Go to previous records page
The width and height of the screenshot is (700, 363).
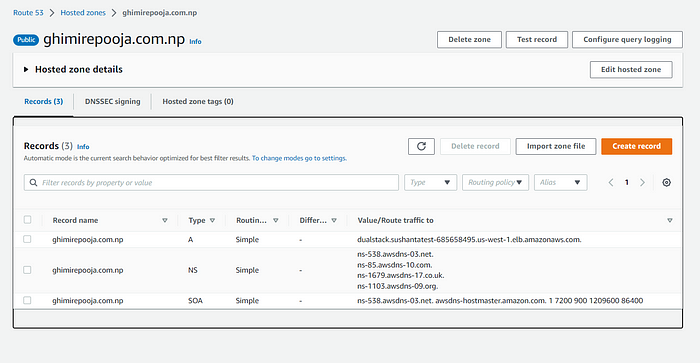611,183
